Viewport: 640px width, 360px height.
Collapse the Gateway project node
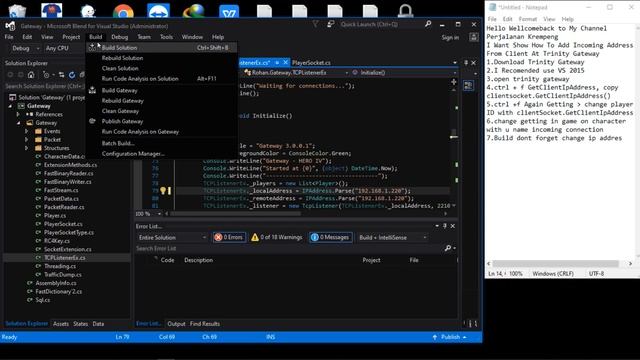[10, 106]
